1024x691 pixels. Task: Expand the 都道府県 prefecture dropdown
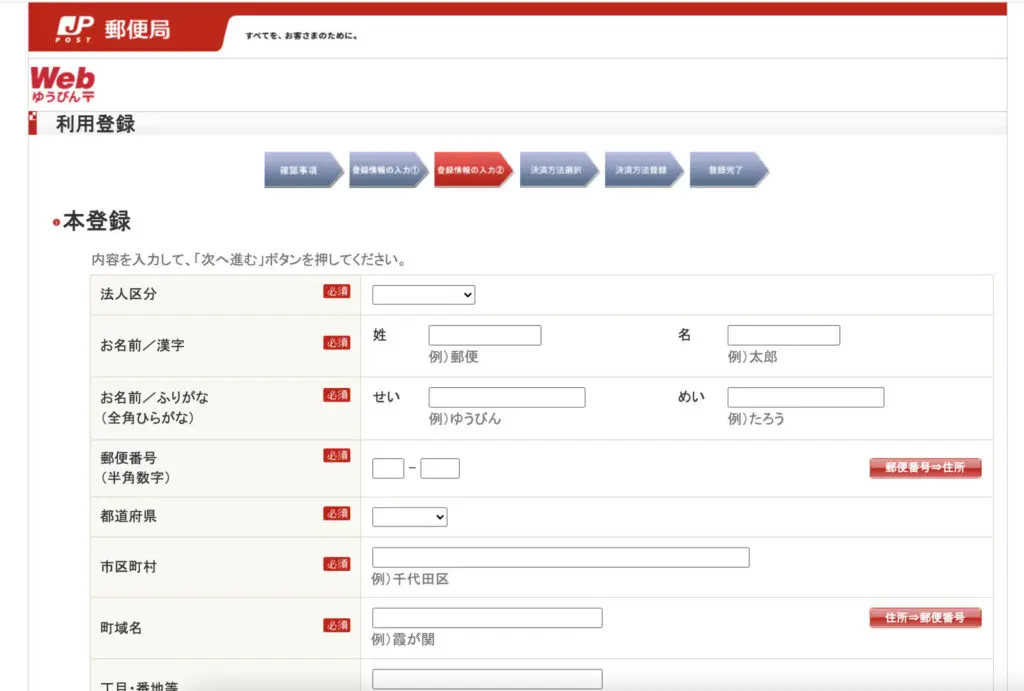(x=409, y=517)
